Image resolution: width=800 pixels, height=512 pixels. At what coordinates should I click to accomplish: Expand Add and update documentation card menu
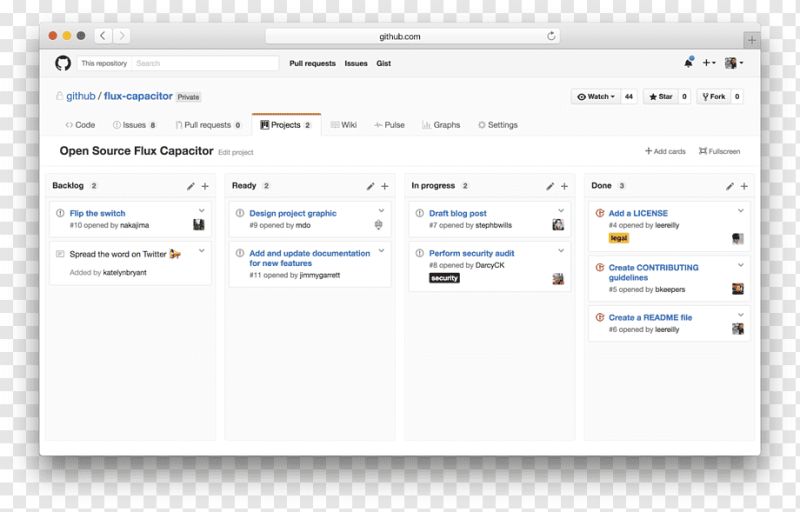(x=381, y=251)
